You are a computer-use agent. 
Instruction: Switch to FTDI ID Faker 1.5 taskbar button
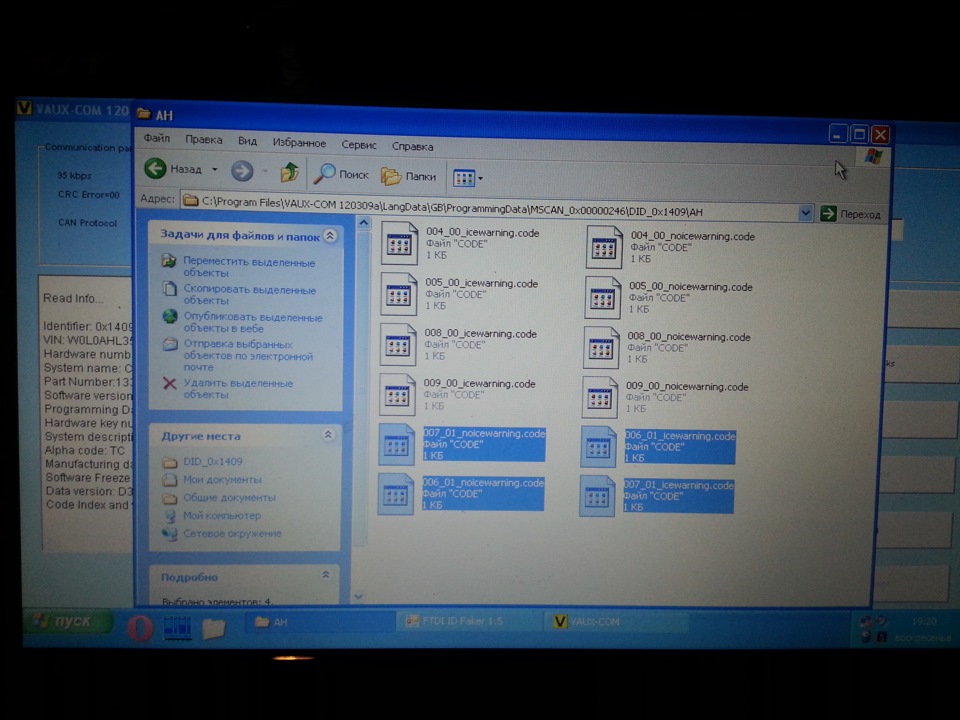[469, 621]
